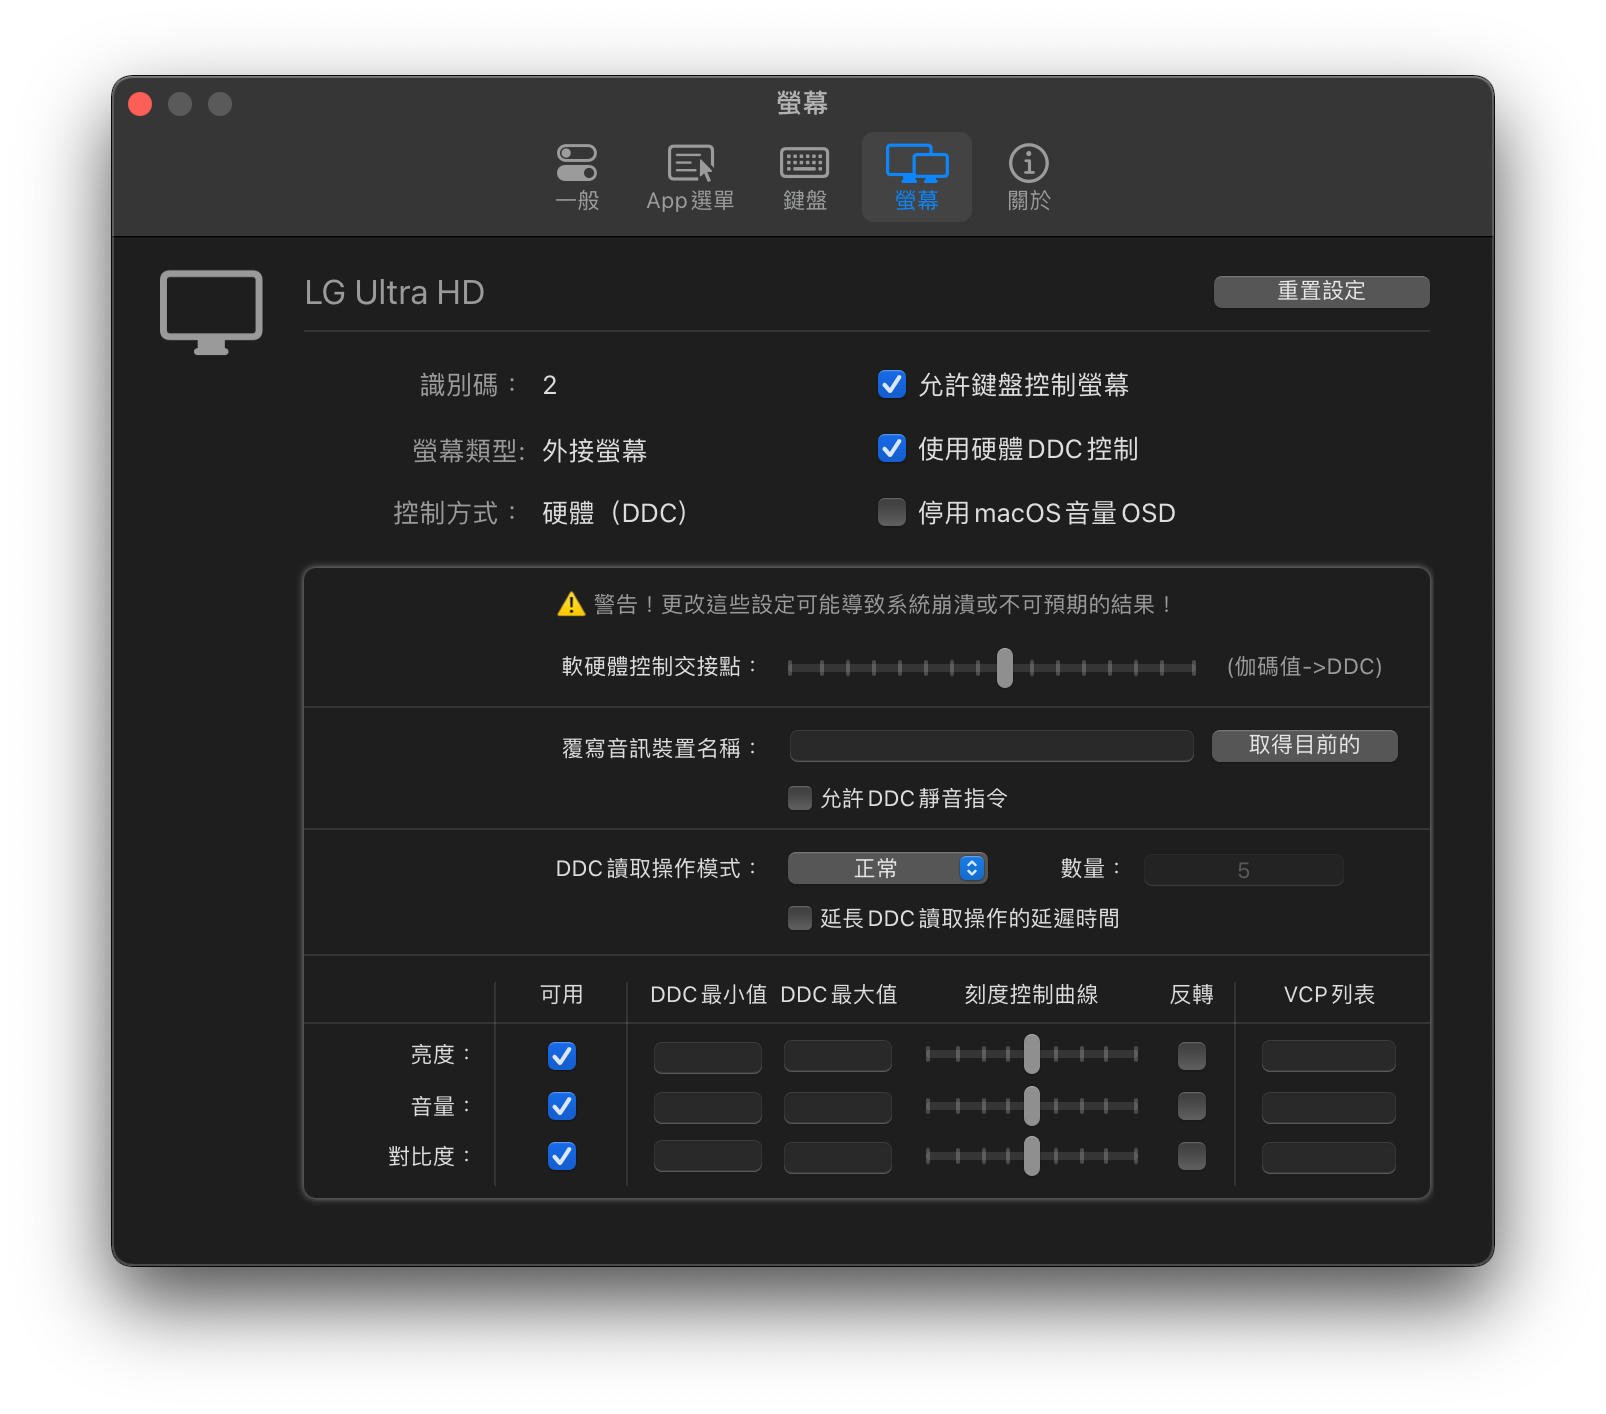Close the window with the red button

(140, 104)
